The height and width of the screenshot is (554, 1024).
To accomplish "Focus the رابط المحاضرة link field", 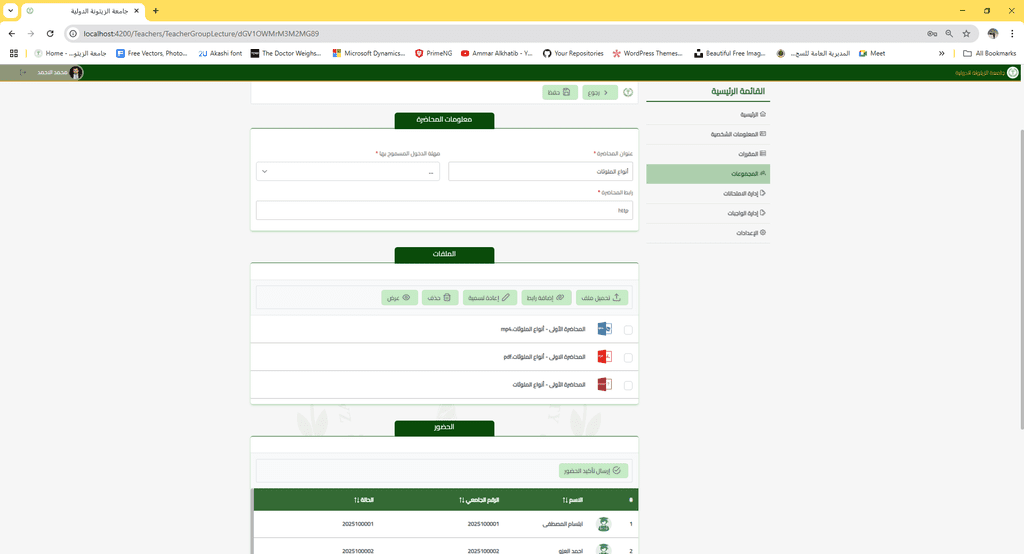I will coord(444,210).
